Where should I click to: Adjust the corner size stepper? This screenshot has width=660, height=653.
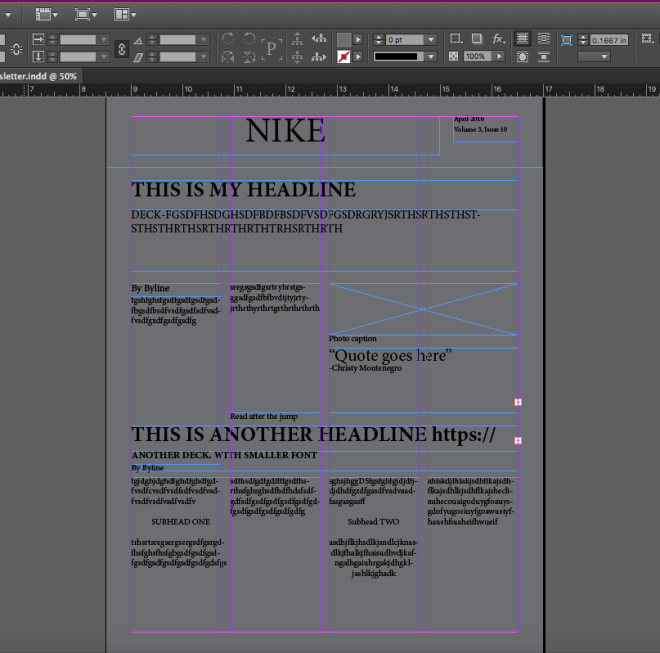[x=583, y=40]
